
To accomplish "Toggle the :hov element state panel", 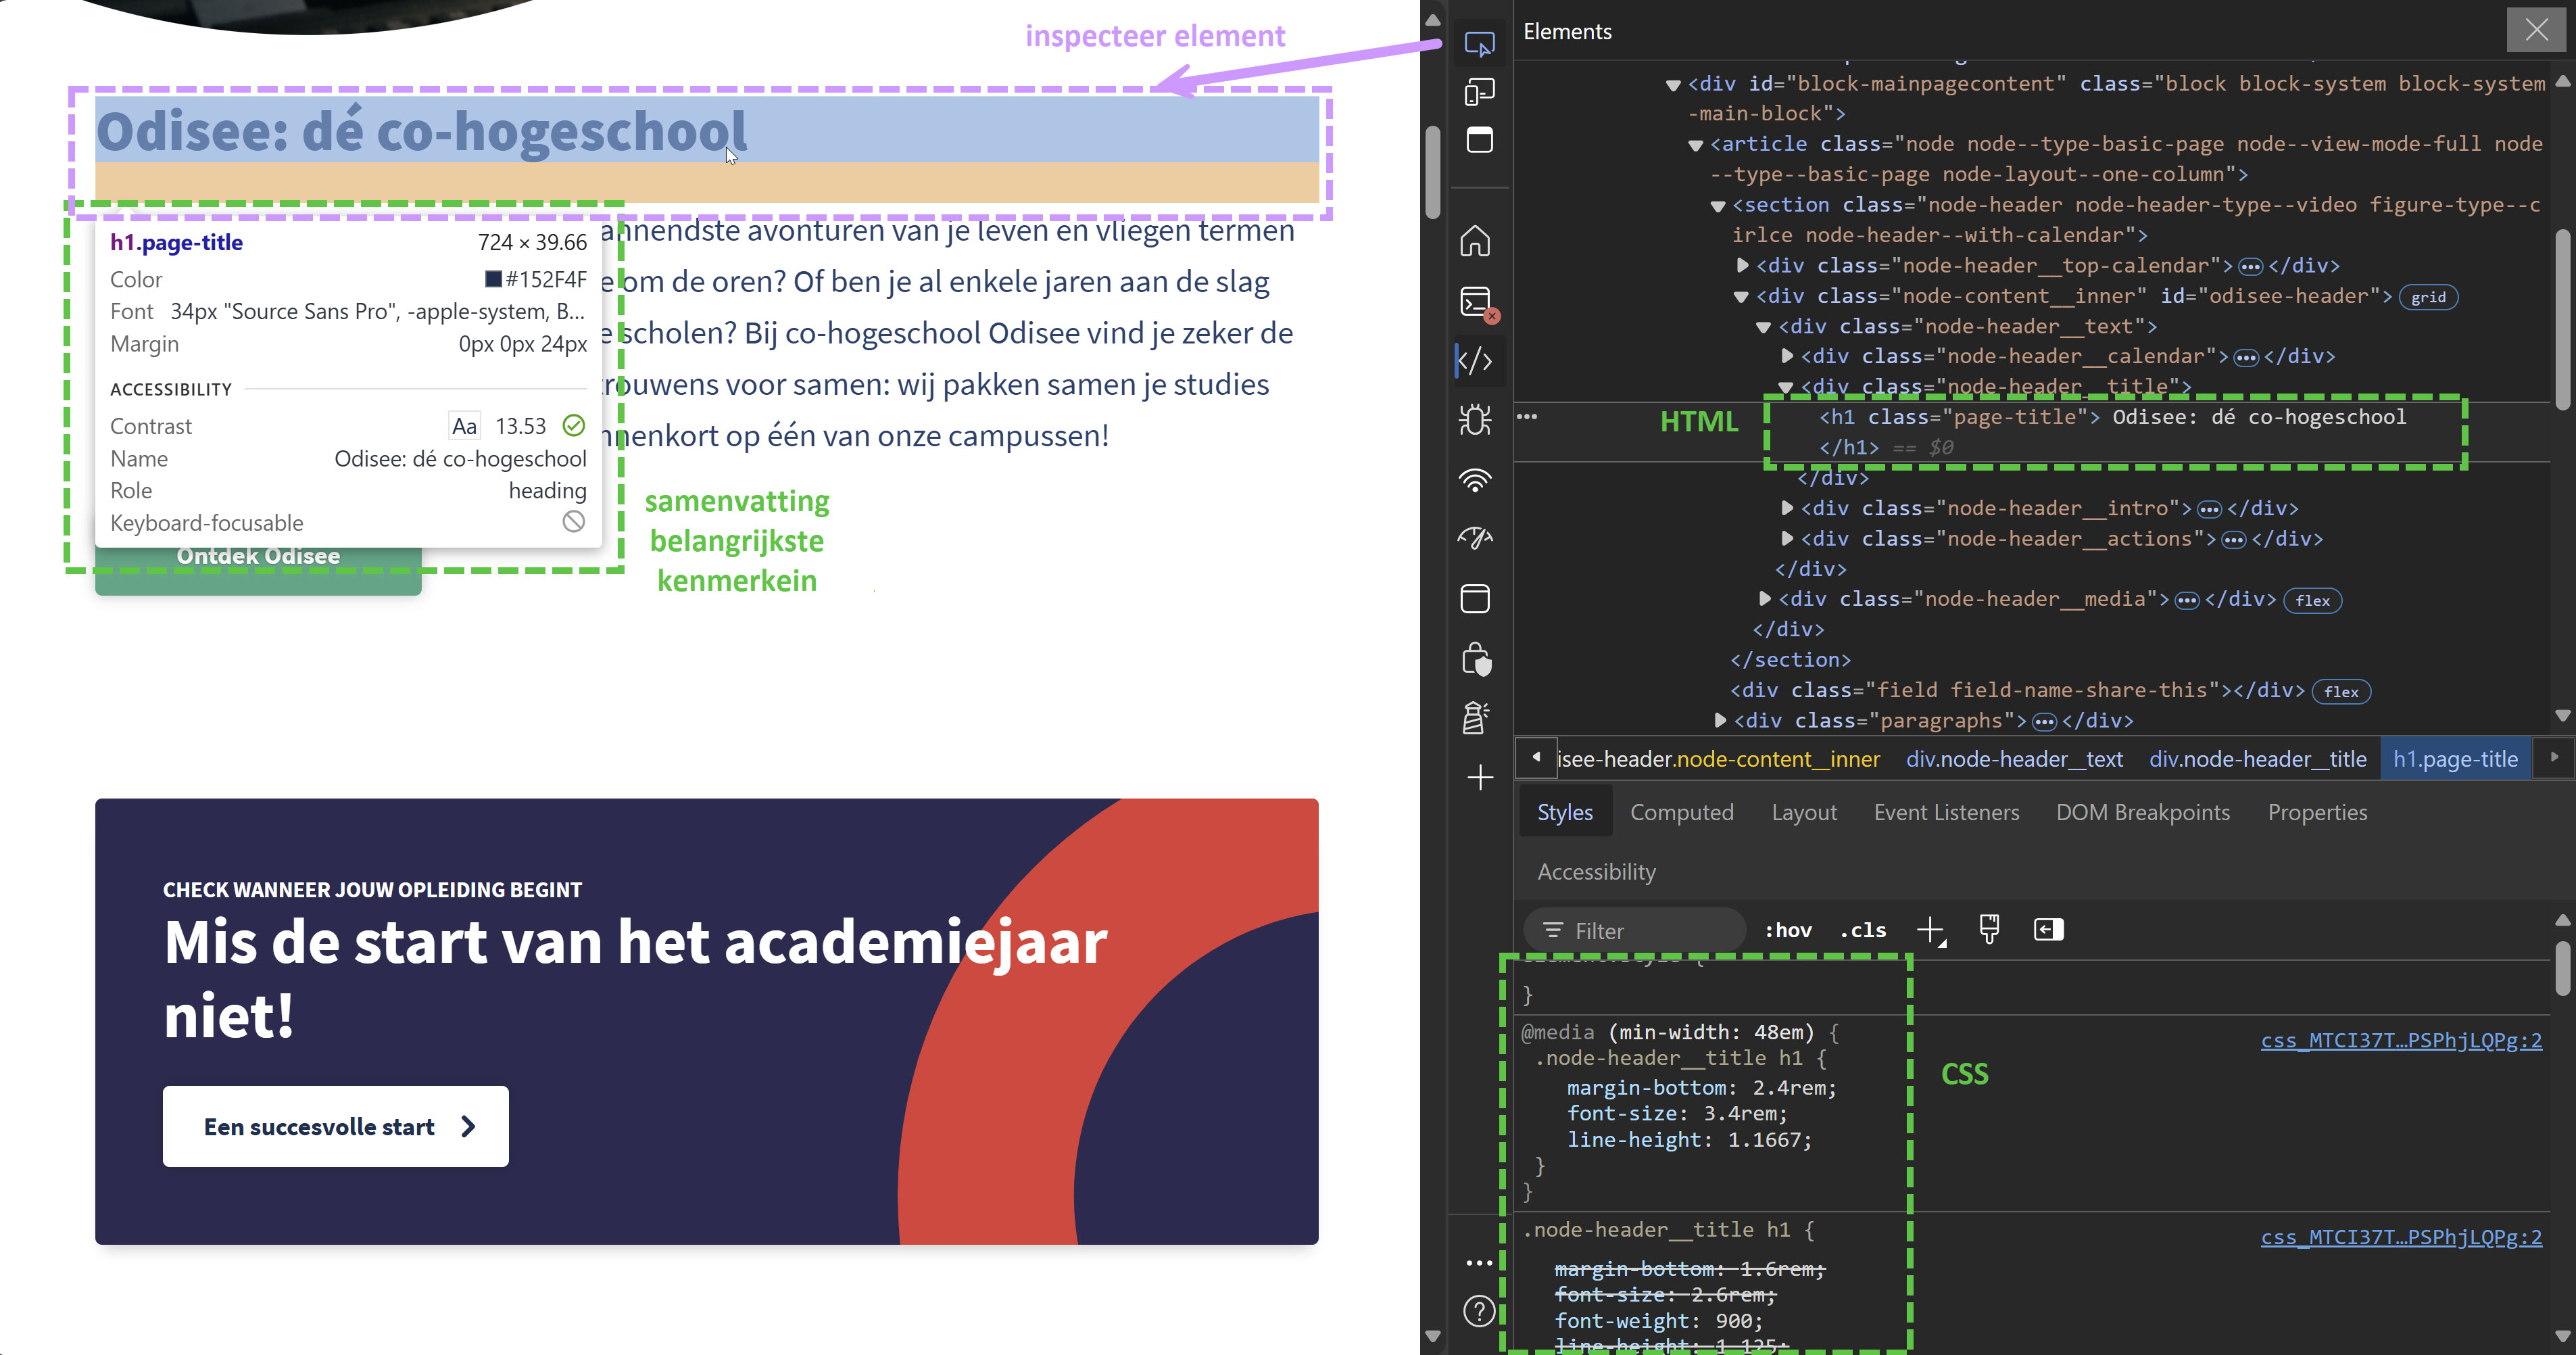I will [x=1788, y=930].
